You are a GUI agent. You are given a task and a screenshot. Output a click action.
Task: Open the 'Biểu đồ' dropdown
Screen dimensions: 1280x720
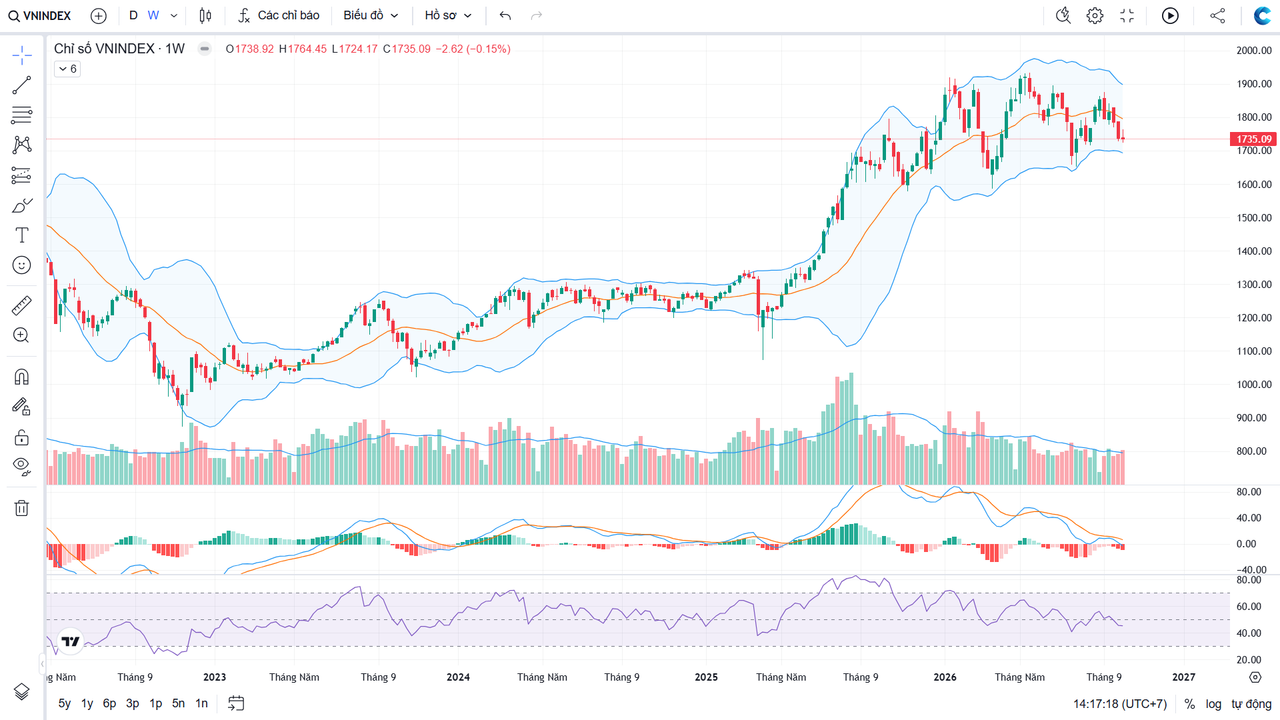371,16
